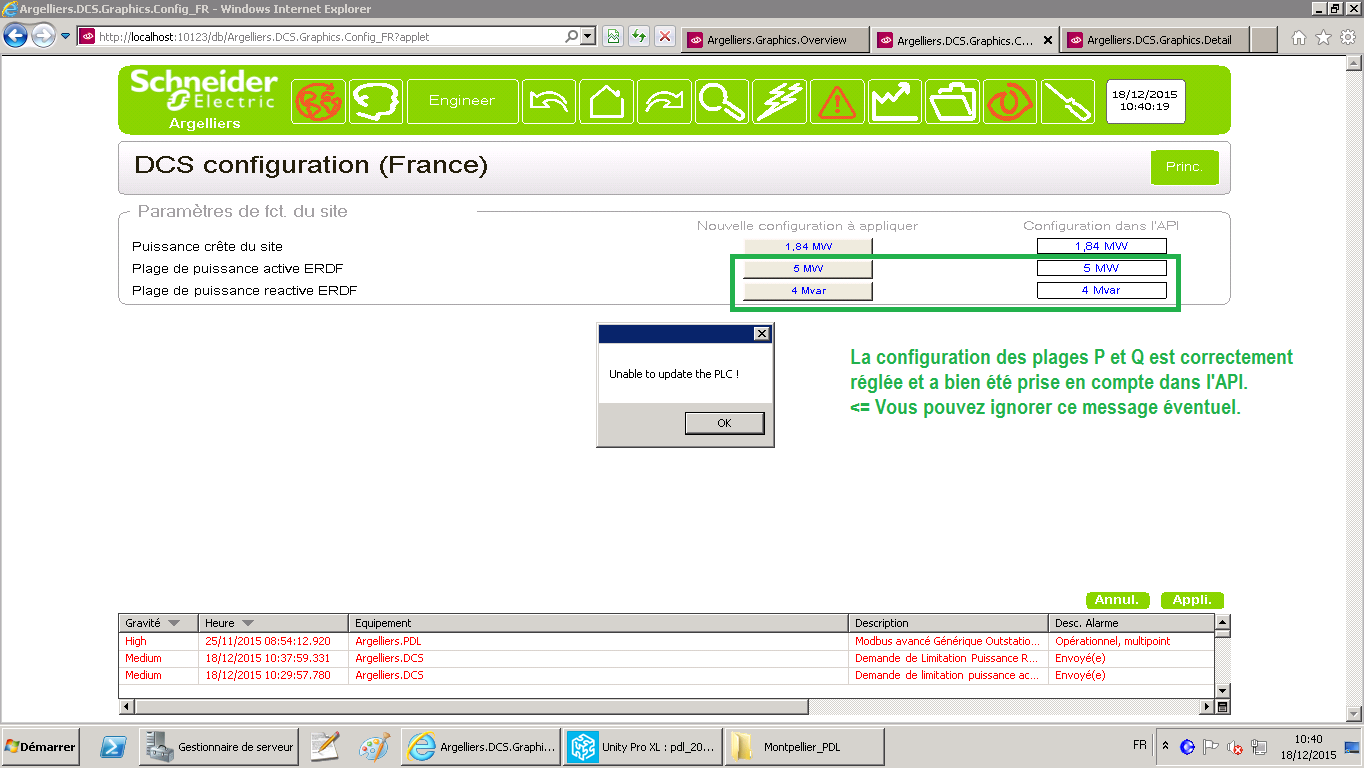
Task: Click the Appli. button
Action: click(x=1192, y=600)
